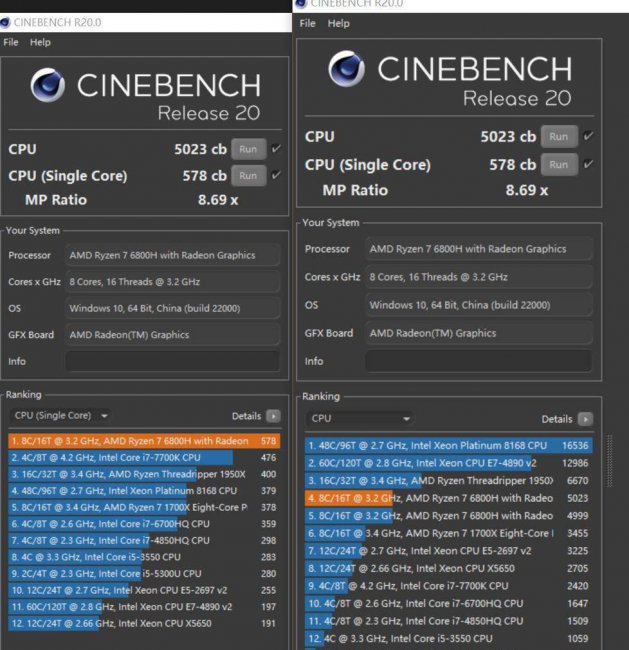Select Ryzen 7 6800H row scoring 4999
Image resolution: width=629 pixels, height=650 pixels.
click(449, 515)
